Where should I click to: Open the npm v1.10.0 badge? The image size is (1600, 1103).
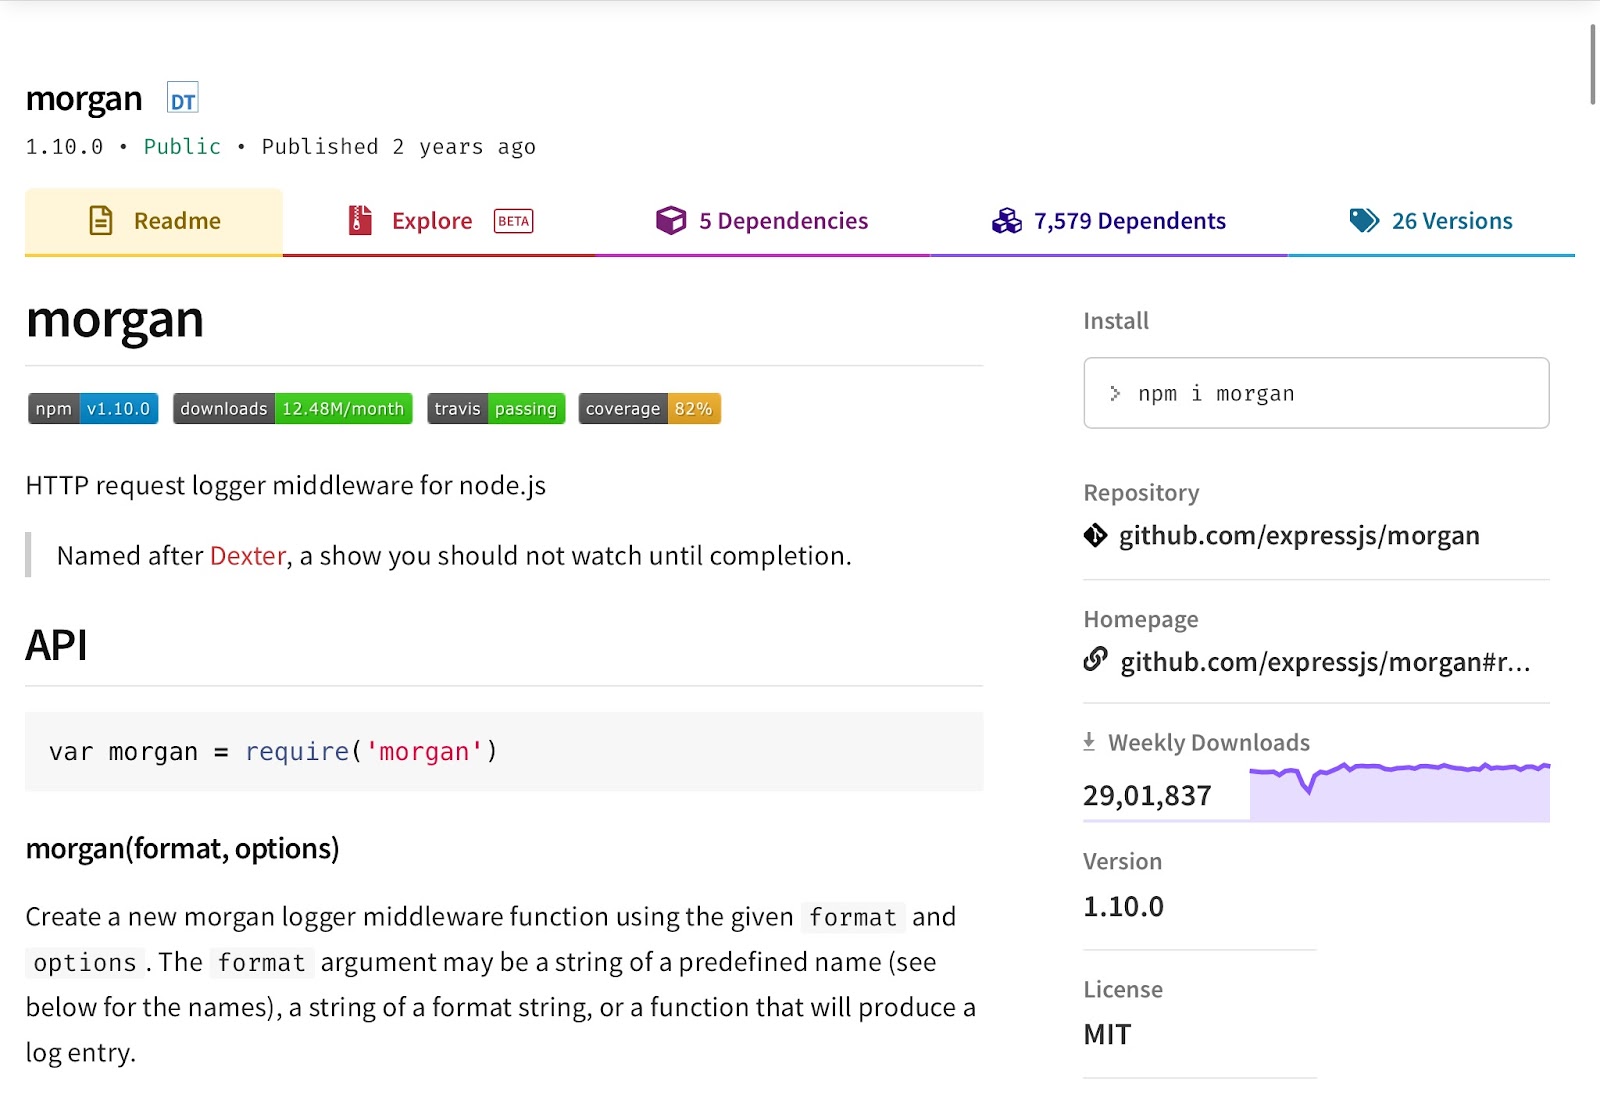93,409
